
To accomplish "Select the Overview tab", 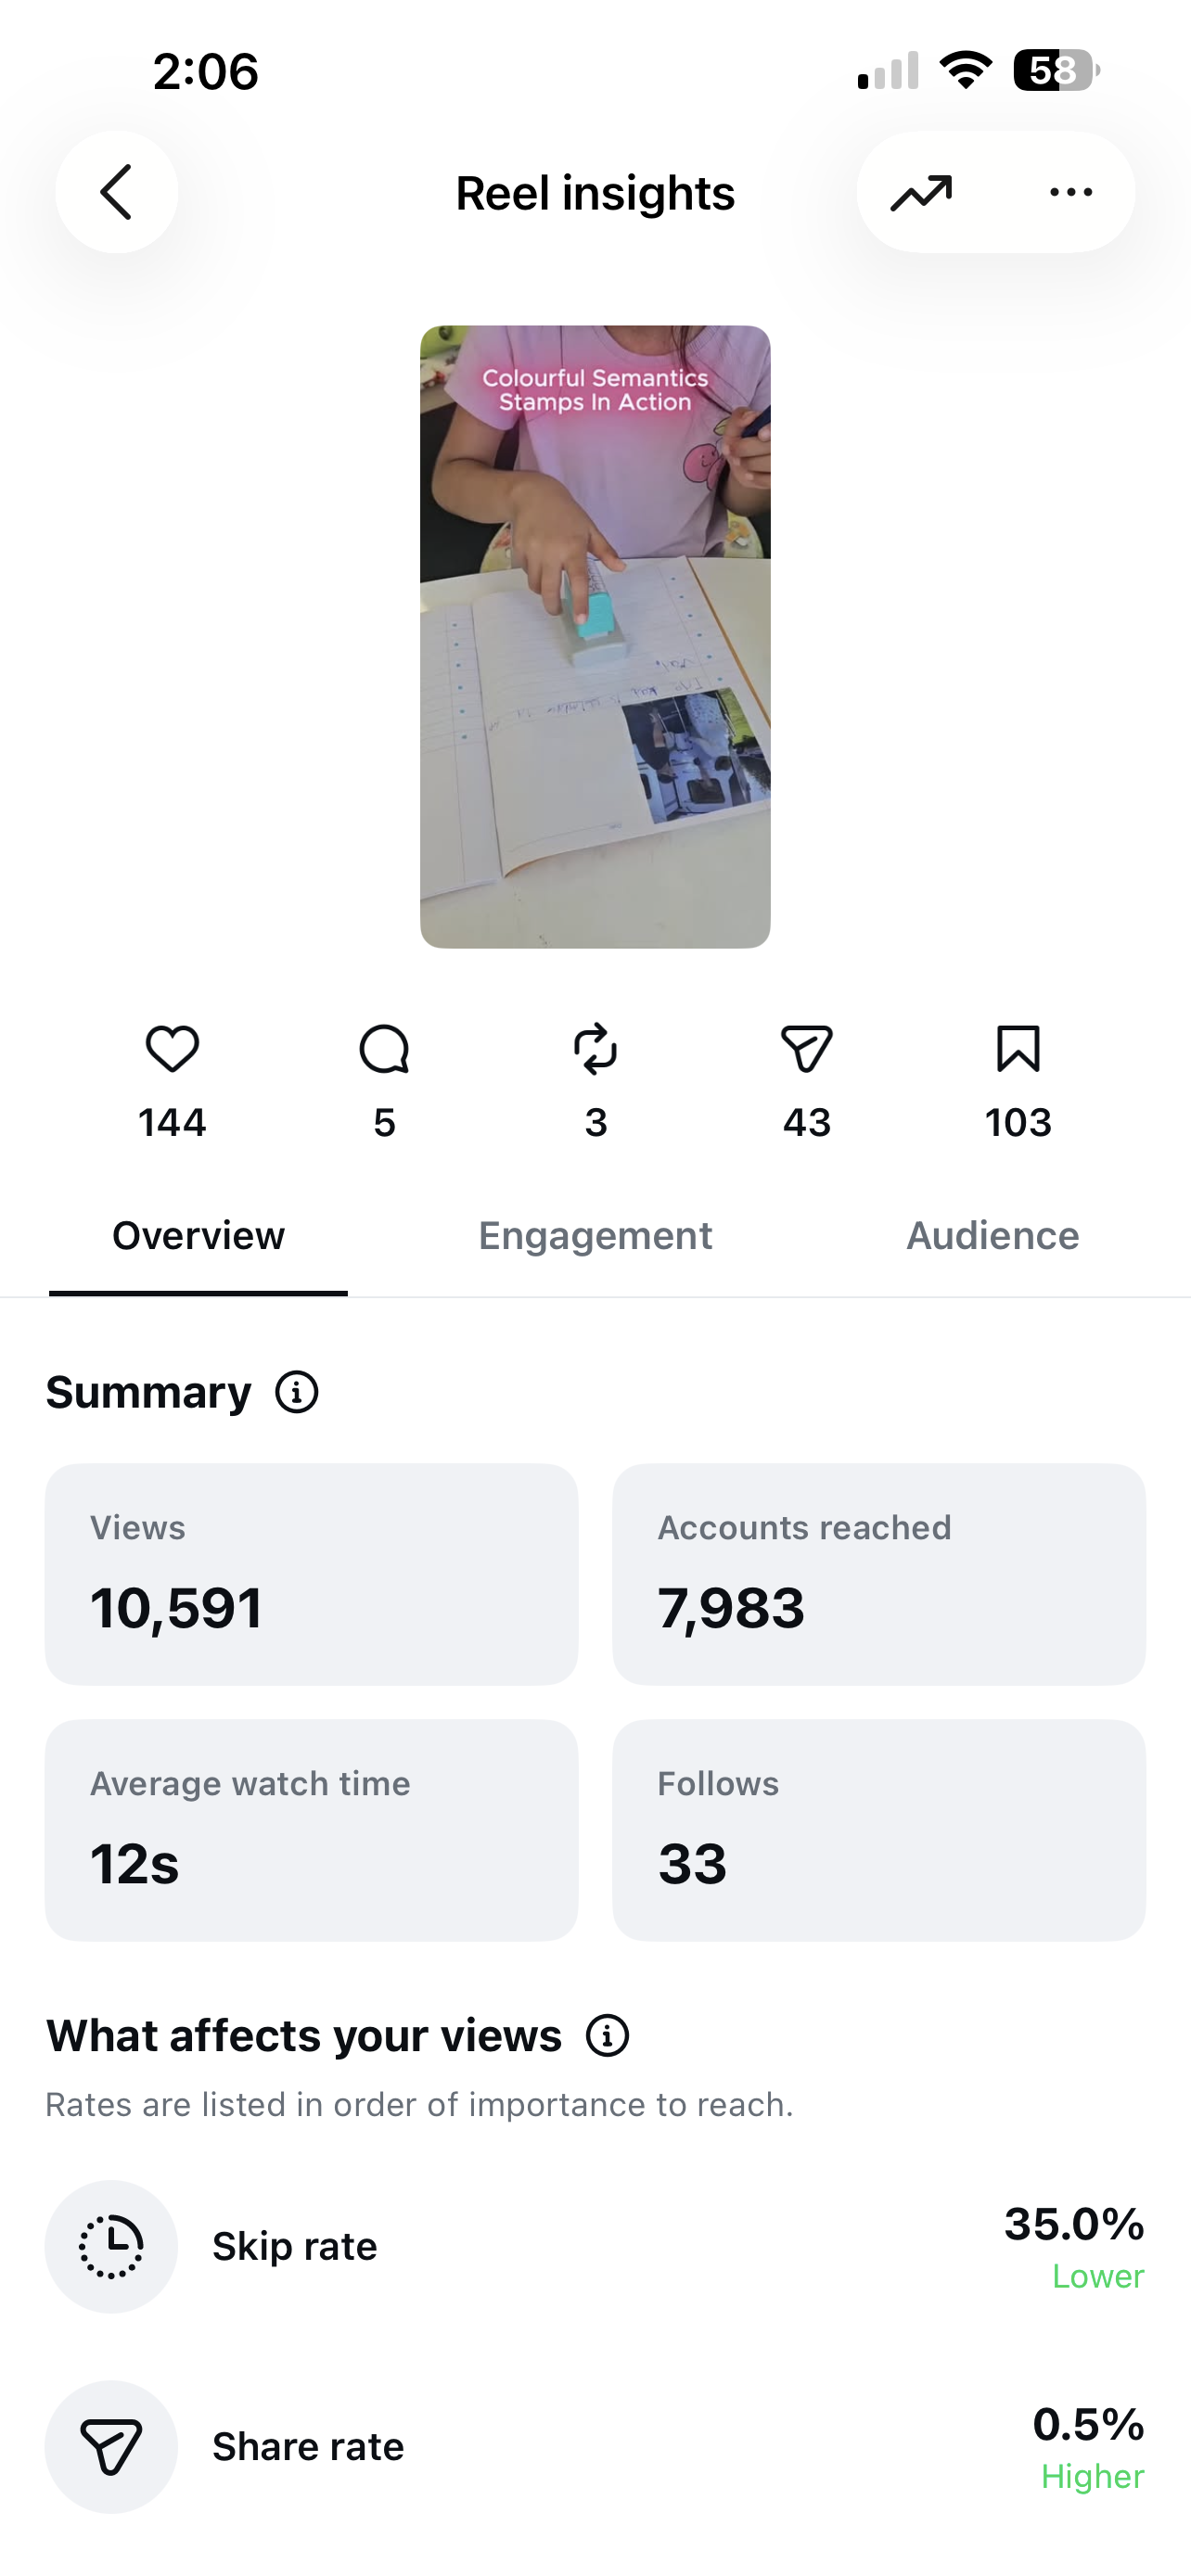I will click(198, 1236).
